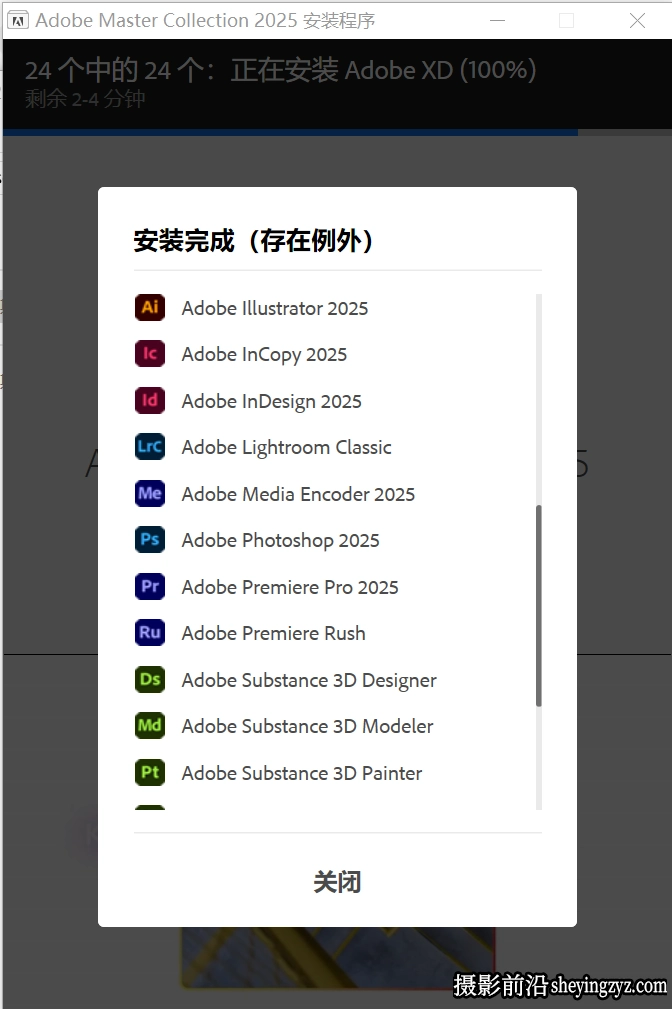Screen dimensions: 672x1009
Task: Select the 'Adobe Illustrator 2025' text
Action: pos(275,308)
